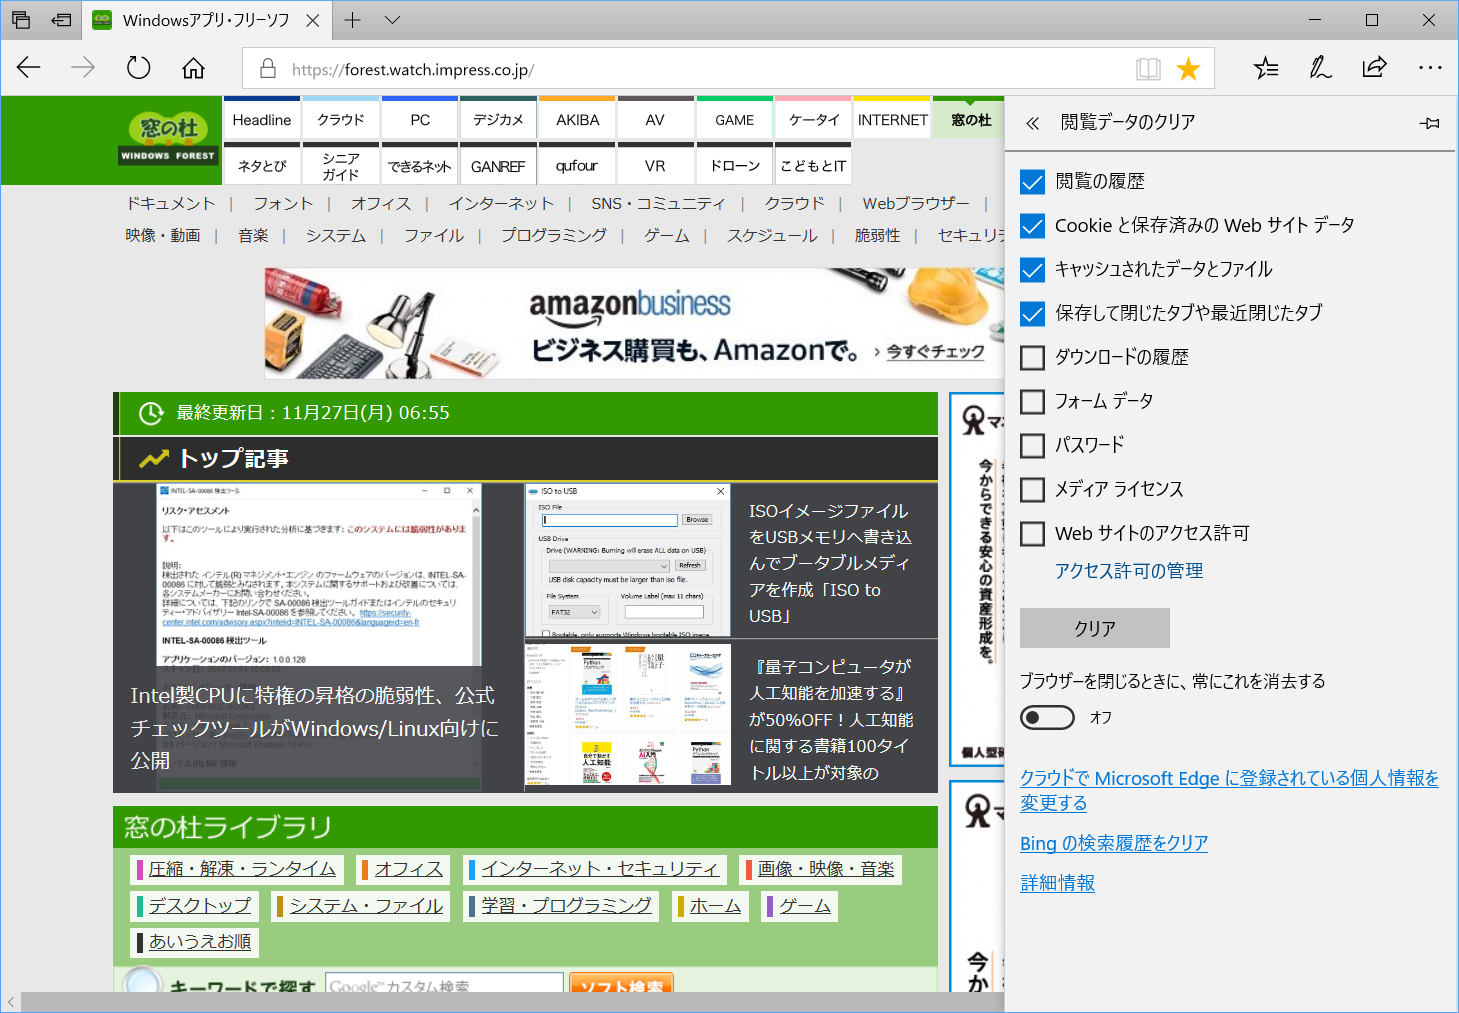Select the GAME category on 窓の杜
The width and height of the screenshot is (1459, 1013).
(734, 118)
